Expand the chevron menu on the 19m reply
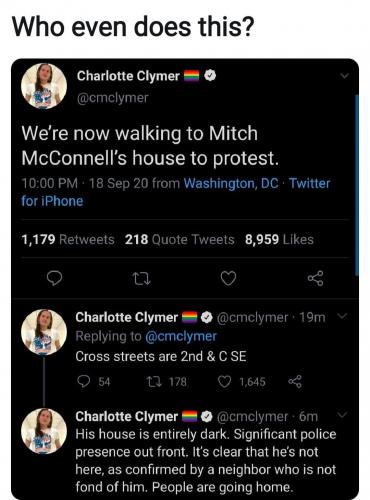 click(343, 315)
